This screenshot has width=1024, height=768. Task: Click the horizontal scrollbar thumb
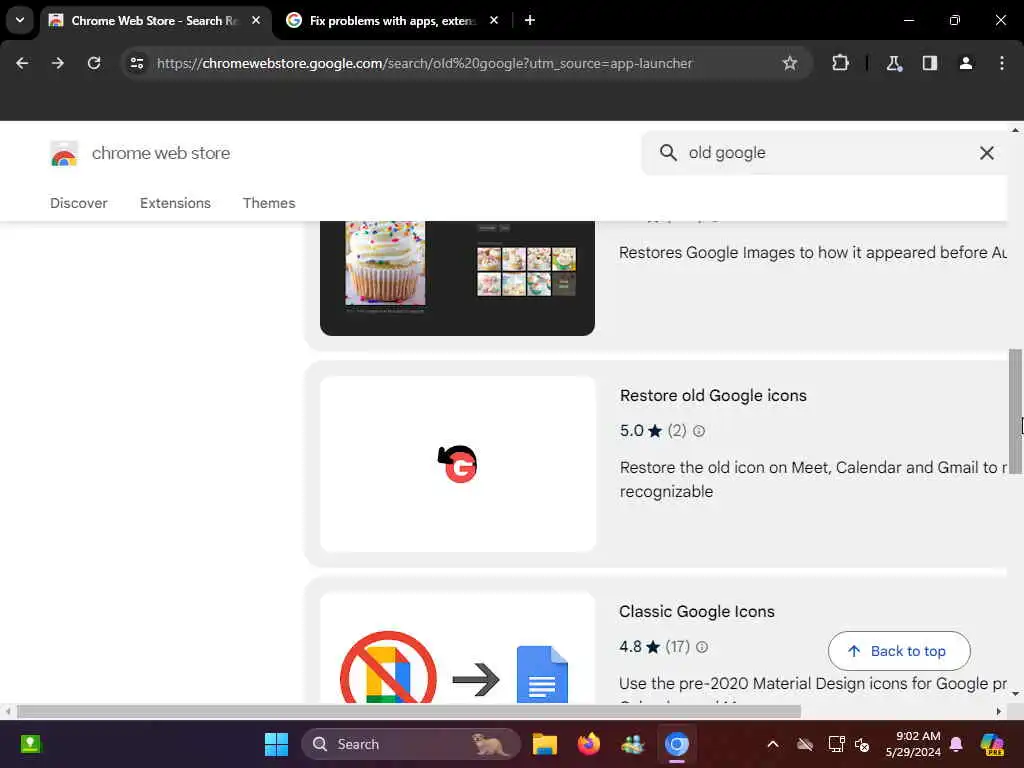pyautogui.click(x=408, y=711)
